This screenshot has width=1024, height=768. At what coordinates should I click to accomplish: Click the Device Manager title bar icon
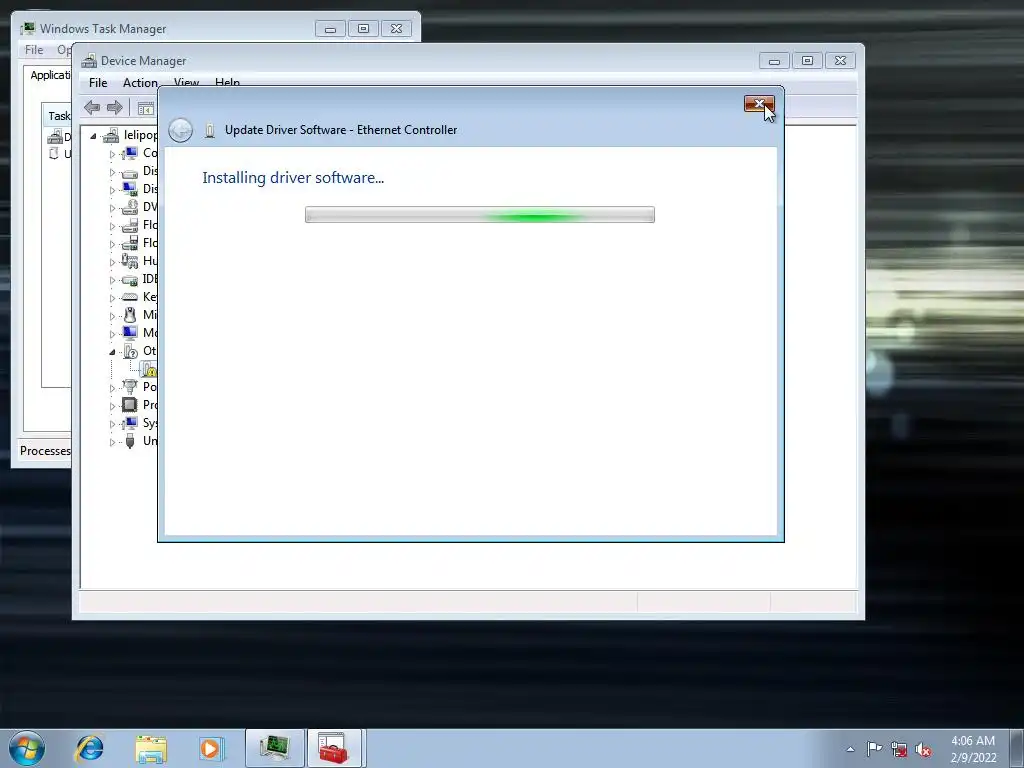pyautogui.click(x=89, y=61)
